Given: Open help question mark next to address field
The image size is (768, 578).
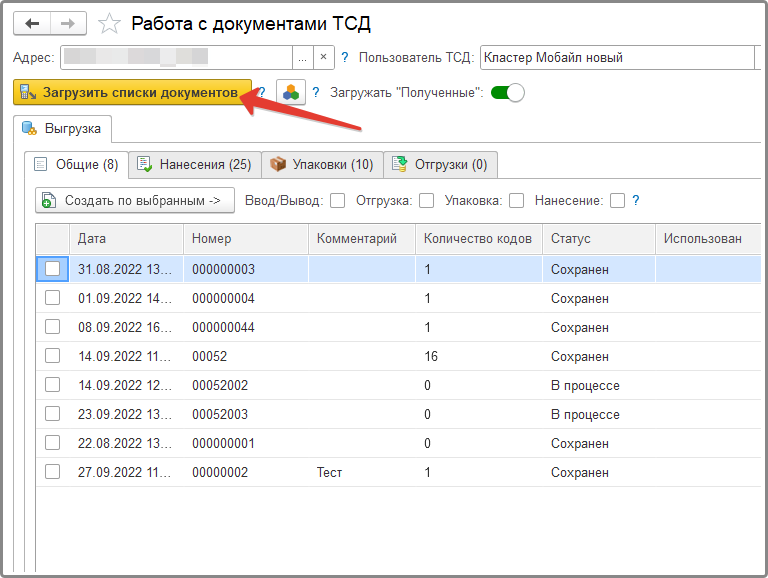Looking at the screenshot, I should 345,58.
